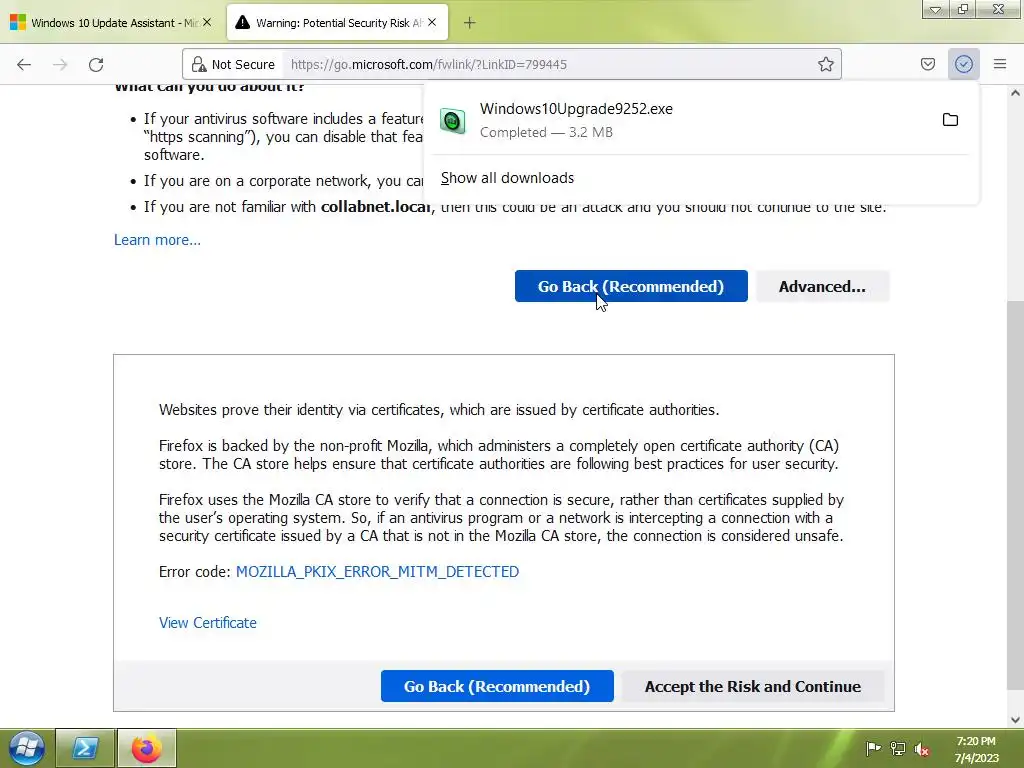Open Action Center flag tray icon
1024x768 pixels.
point(873,748)
